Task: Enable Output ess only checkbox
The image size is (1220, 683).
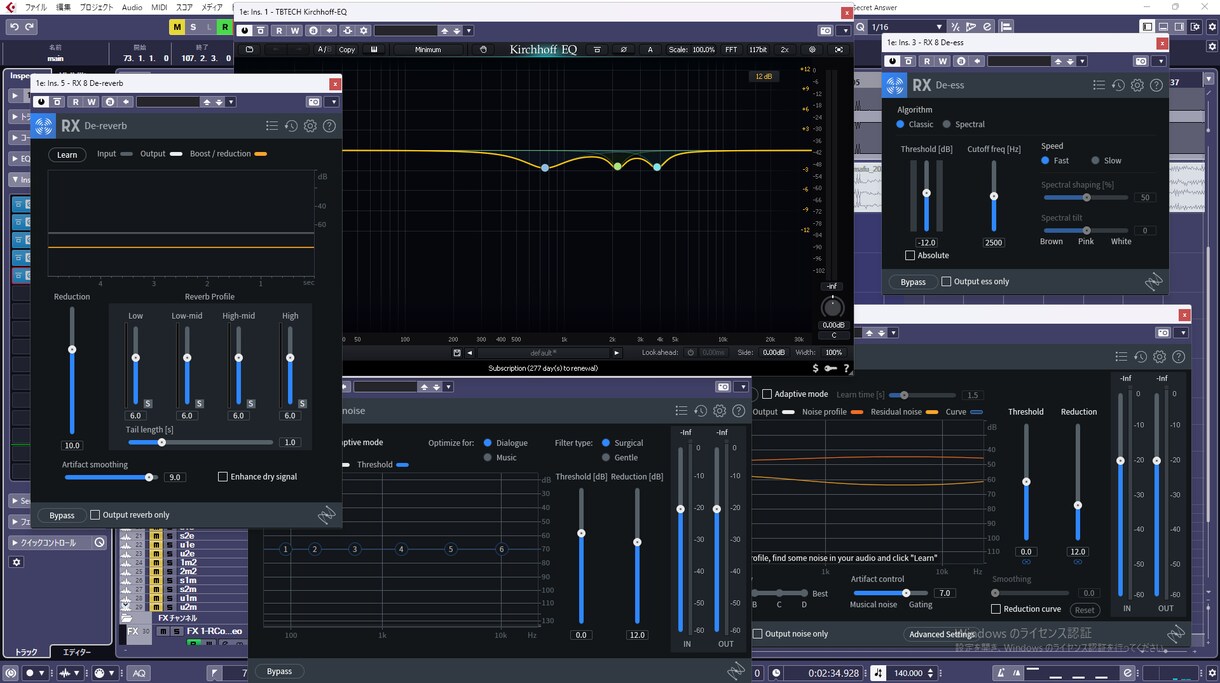Action: tap(946, 282)
